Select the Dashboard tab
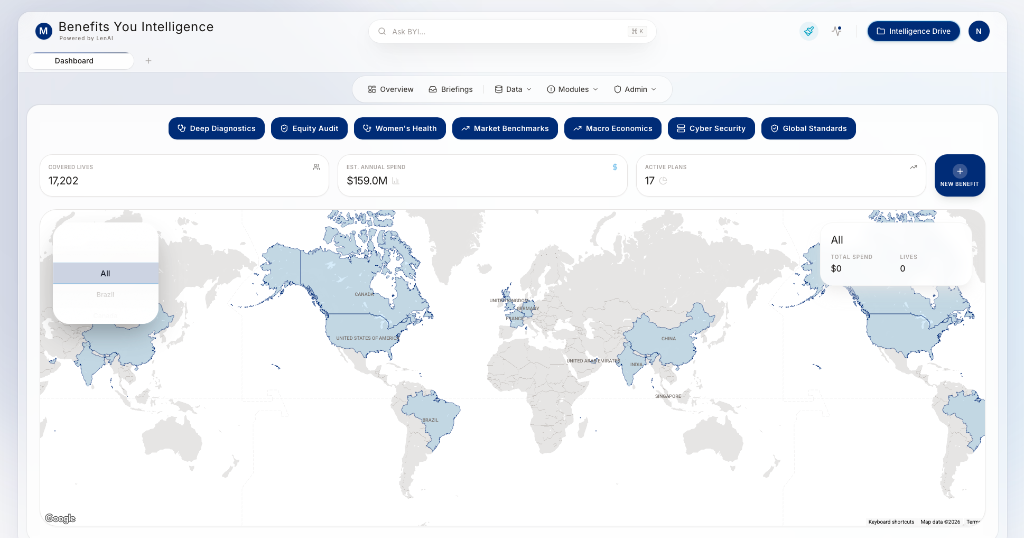 click(x=80, y=61)
